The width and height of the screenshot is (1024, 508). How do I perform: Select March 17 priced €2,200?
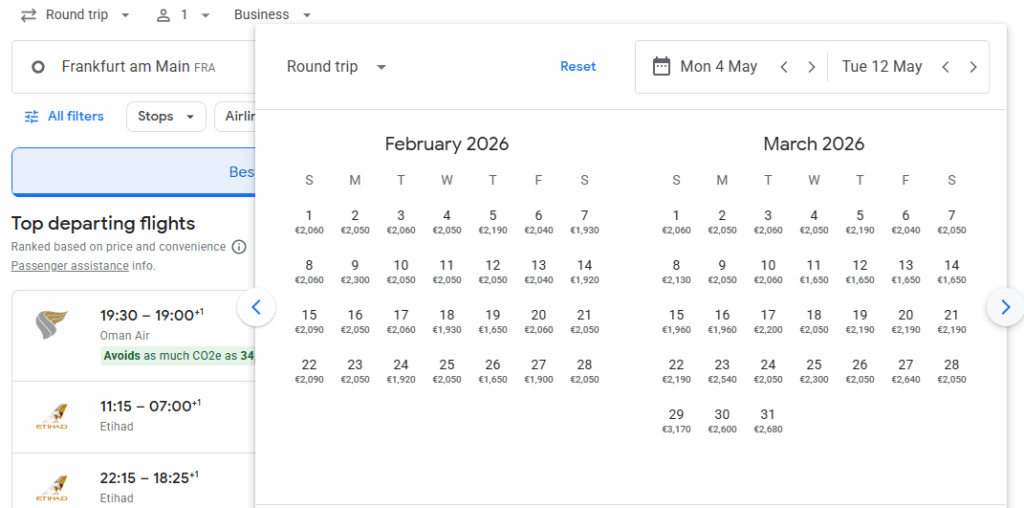click(x=768, y=321)
